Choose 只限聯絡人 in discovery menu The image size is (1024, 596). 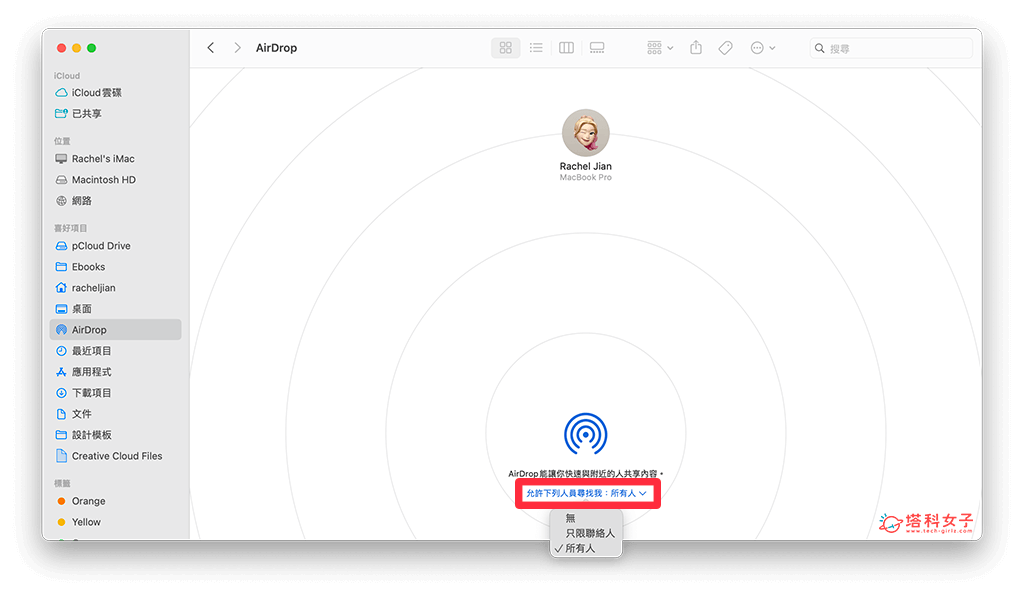586,533
